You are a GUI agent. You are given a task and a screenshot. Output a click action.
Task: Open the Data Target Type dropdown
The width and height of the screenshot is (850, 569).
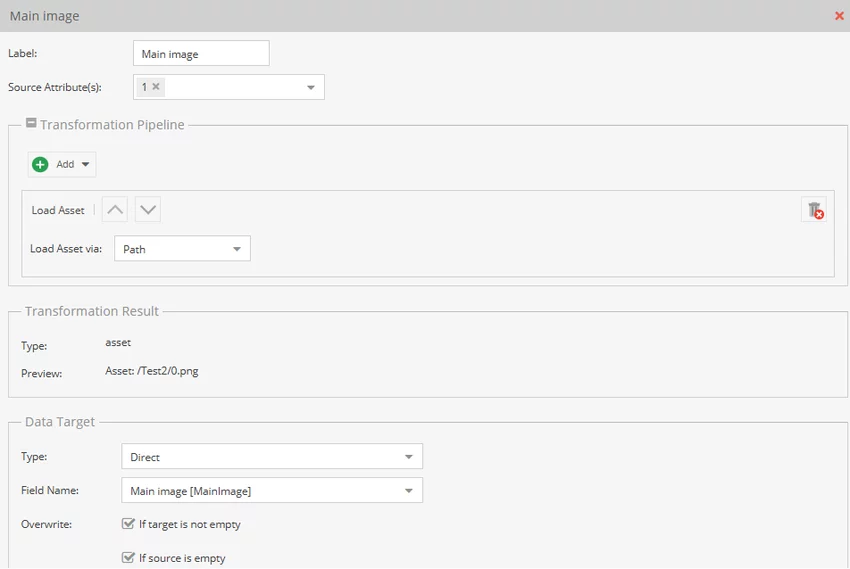click(x=272, y=457)
